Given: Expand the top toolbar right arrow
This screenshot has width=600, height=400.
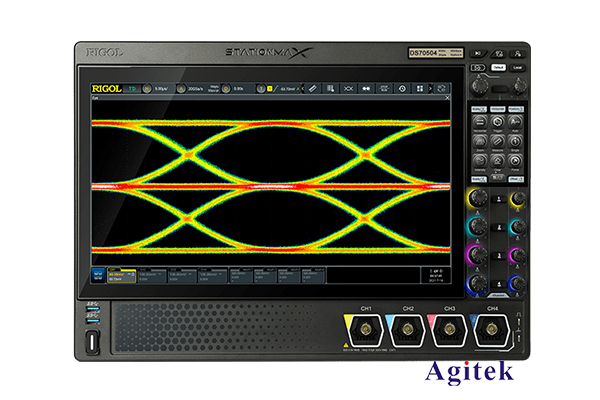Looking at the screenshot, I should [441, 88].
